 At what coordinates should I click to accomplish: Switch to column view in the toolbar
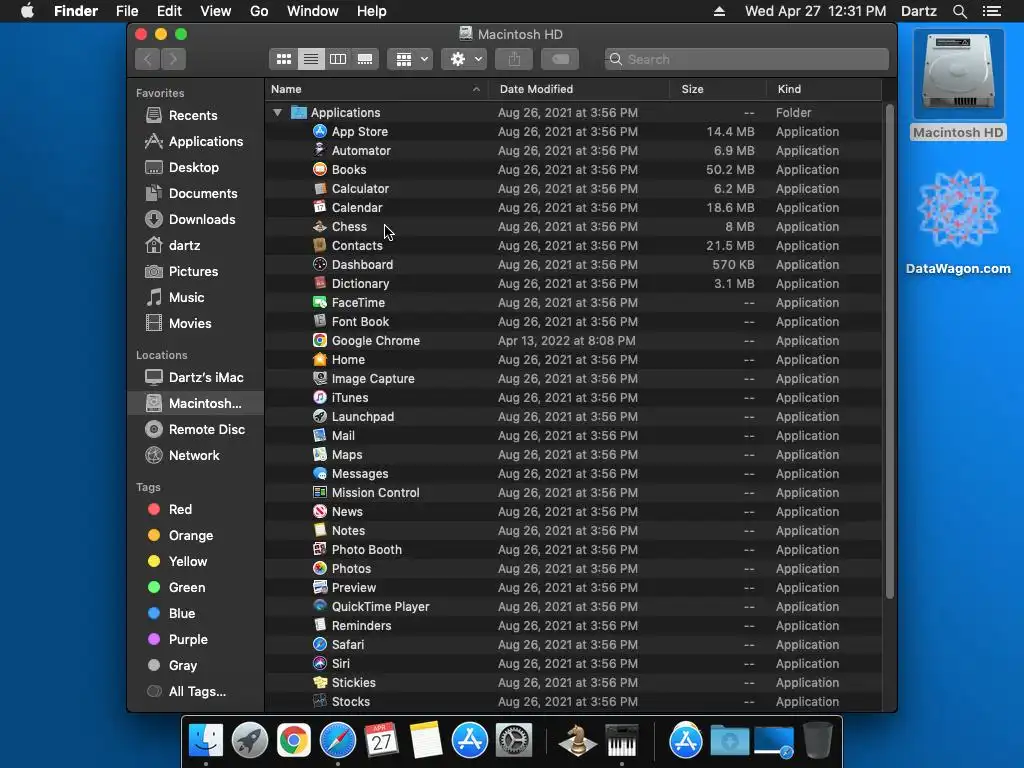(338, 59)
